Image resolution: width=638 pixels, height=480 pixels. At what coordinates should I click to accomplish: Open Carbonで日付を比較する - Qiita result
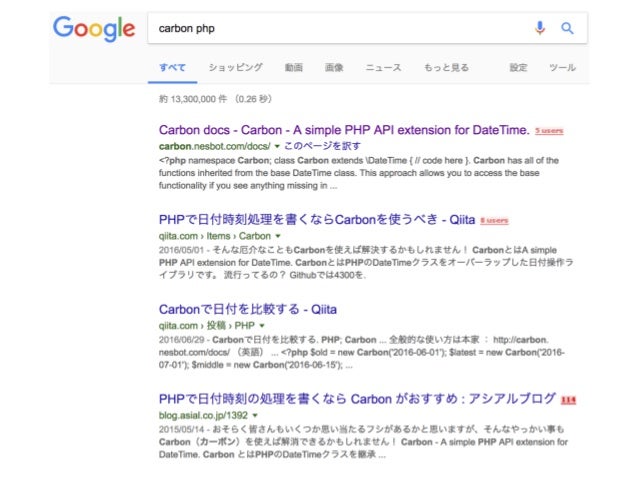click(248, 309)
